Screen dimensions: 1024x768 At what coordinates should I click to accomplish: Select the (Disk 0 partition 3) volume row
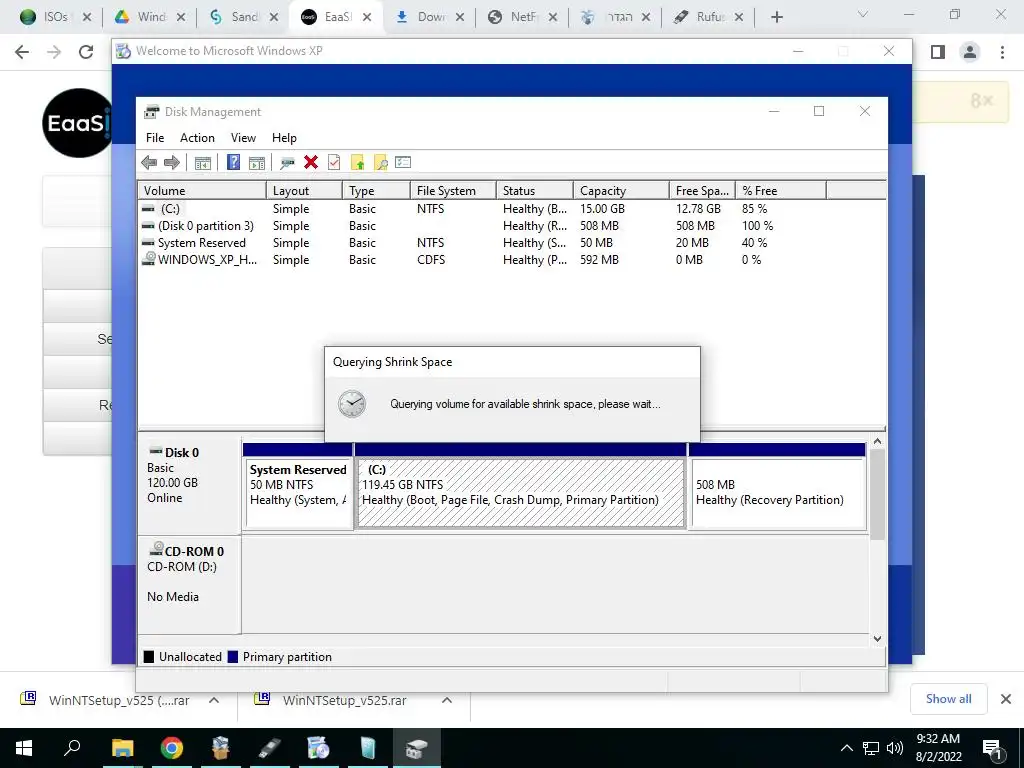click(x=511, y=226)
